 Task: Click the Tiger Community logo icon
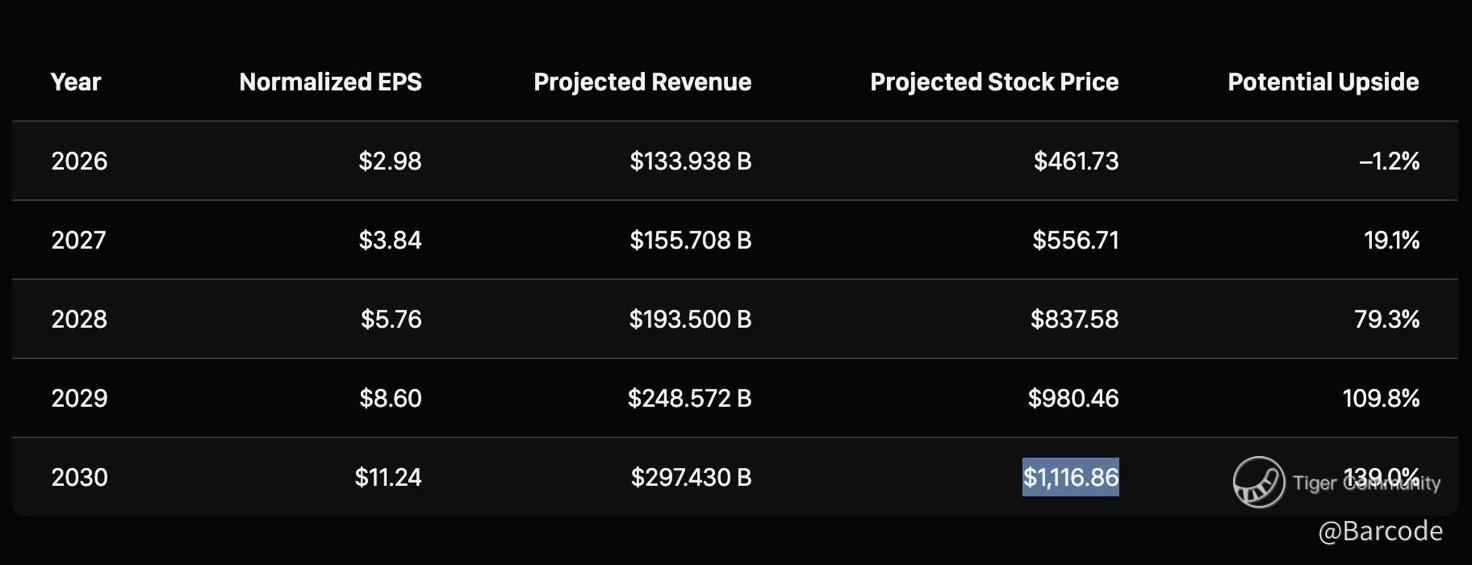[1258, 482]
